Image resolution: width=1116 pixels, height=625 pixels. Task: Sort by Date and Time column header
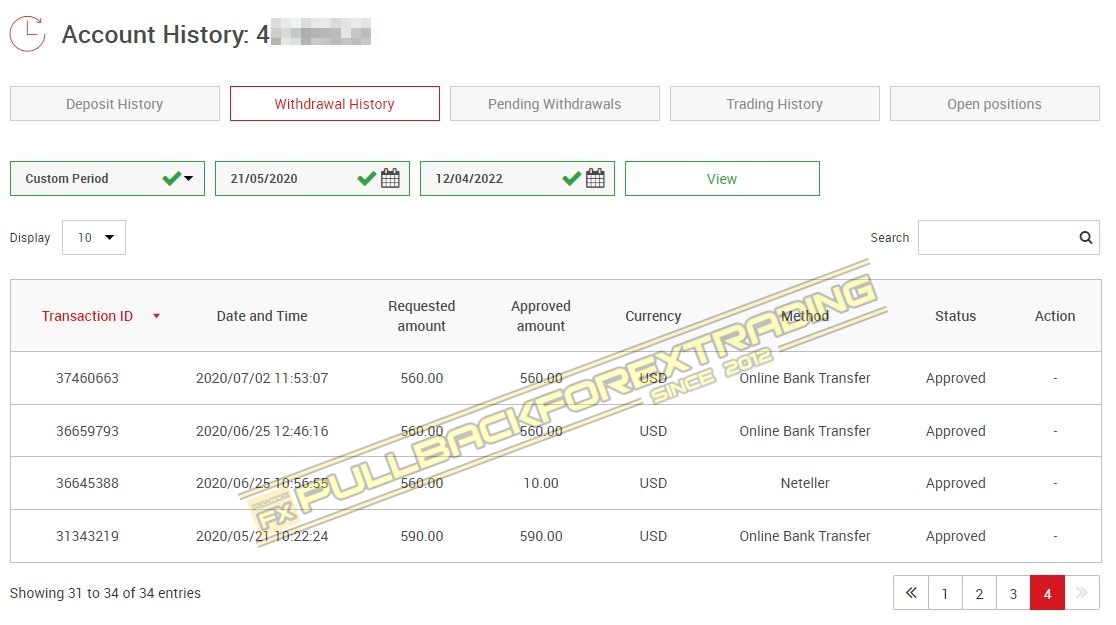262,316
